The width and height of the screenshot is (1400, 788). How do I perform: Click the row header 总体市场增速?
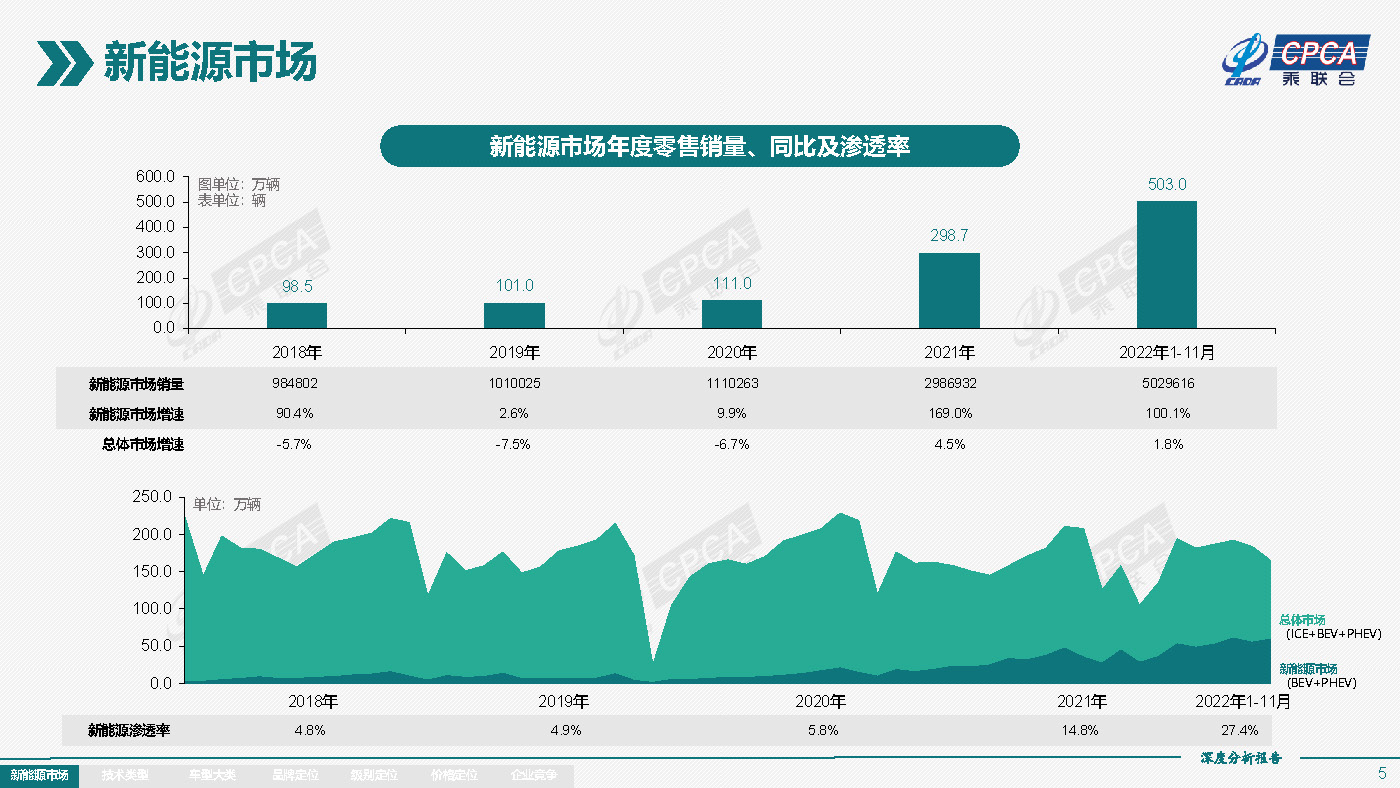coord(143,444)
